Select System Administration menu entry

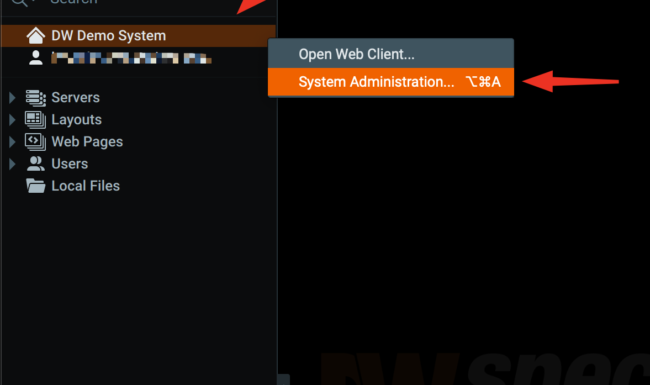point(391,82)
